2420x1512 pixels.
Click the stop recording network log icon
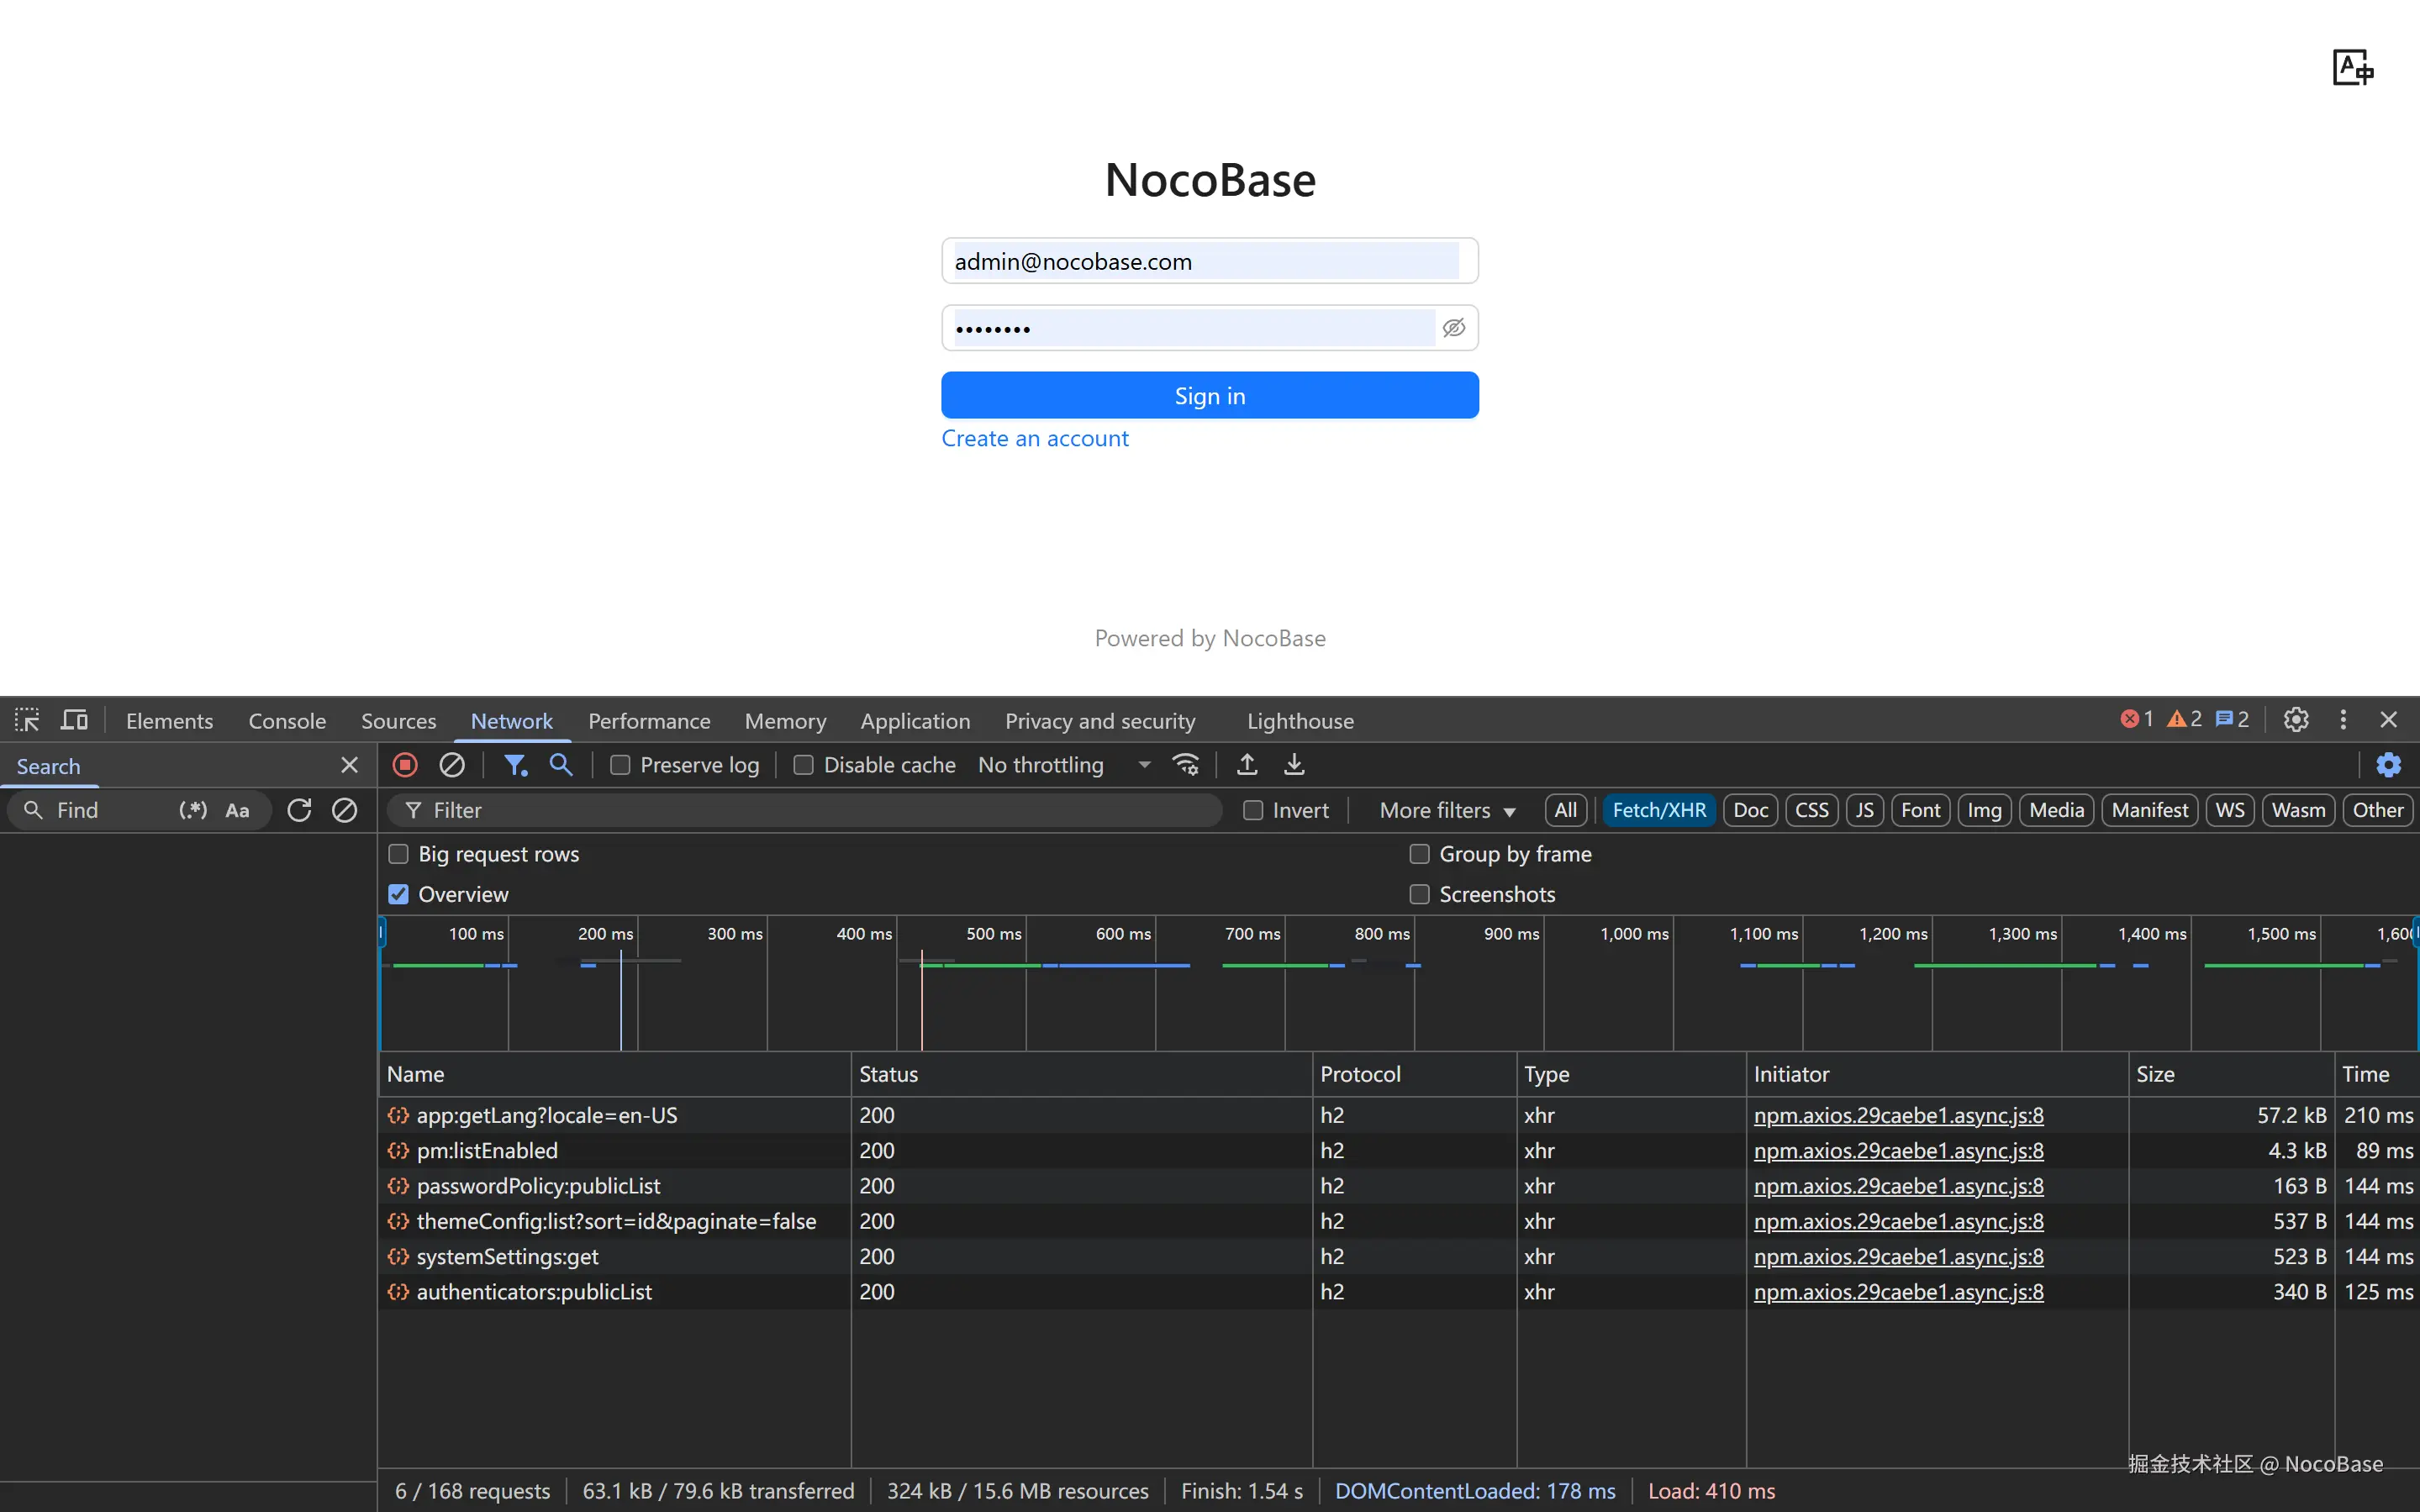(405, 765)
